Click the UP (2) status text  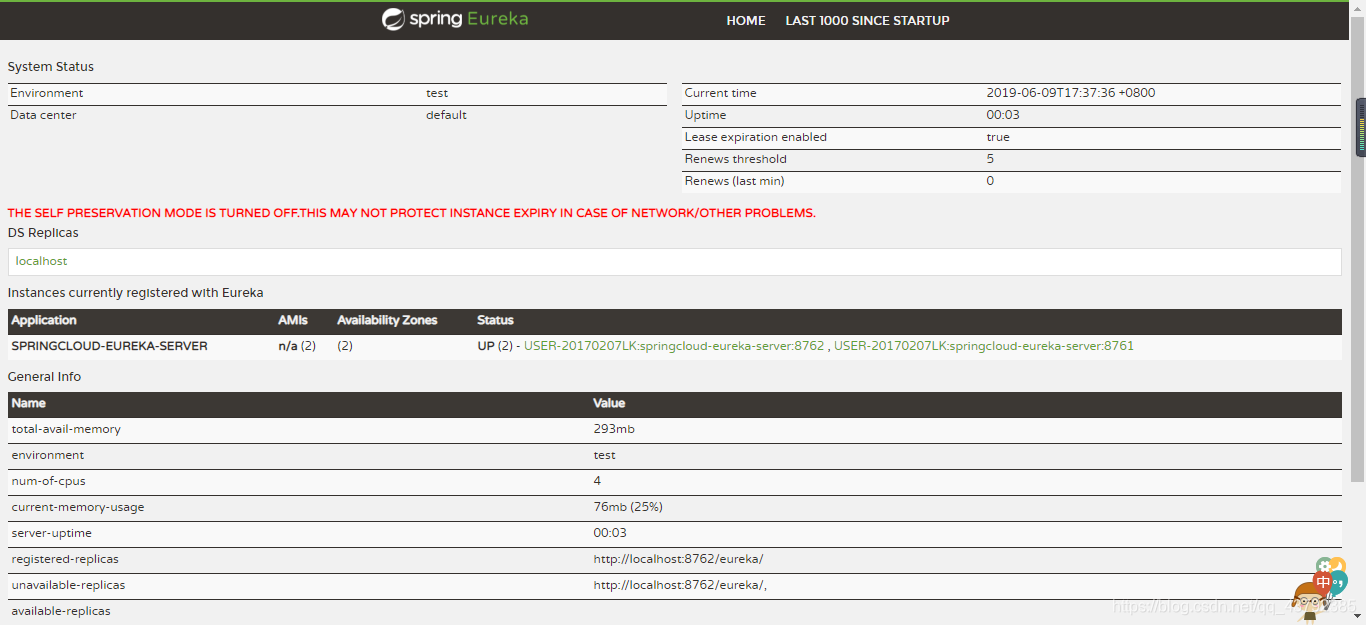(x=497, y=346)
